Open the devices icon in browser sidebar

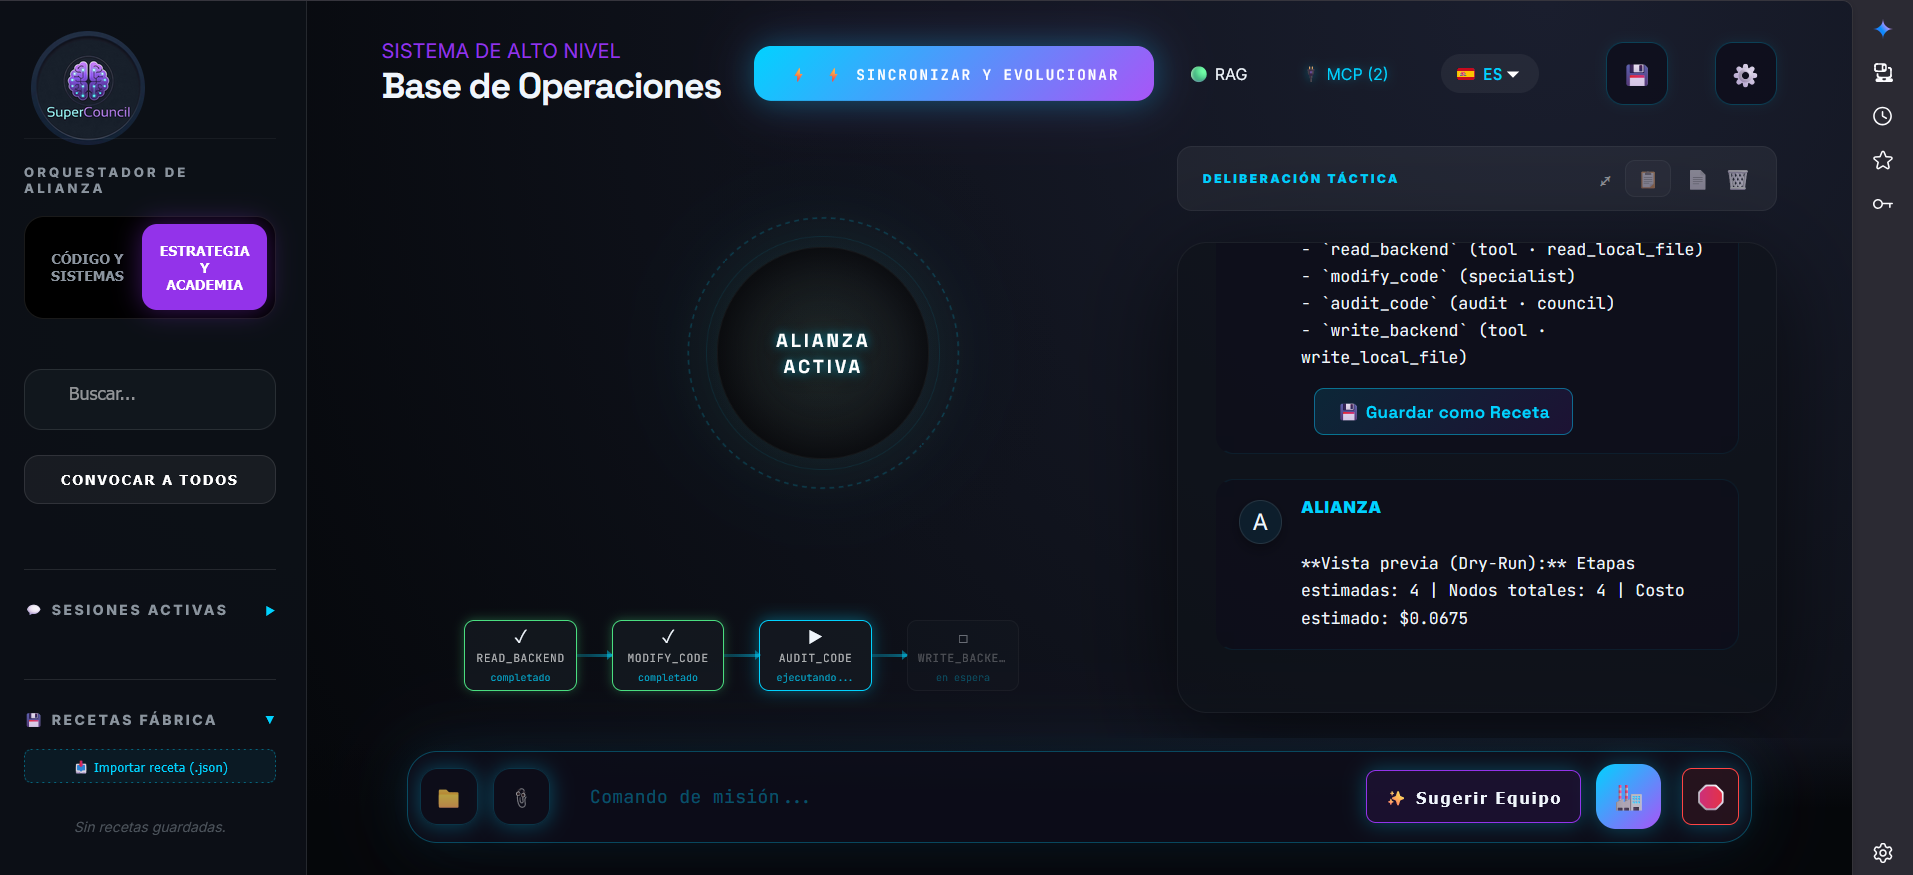(1883, 72)
